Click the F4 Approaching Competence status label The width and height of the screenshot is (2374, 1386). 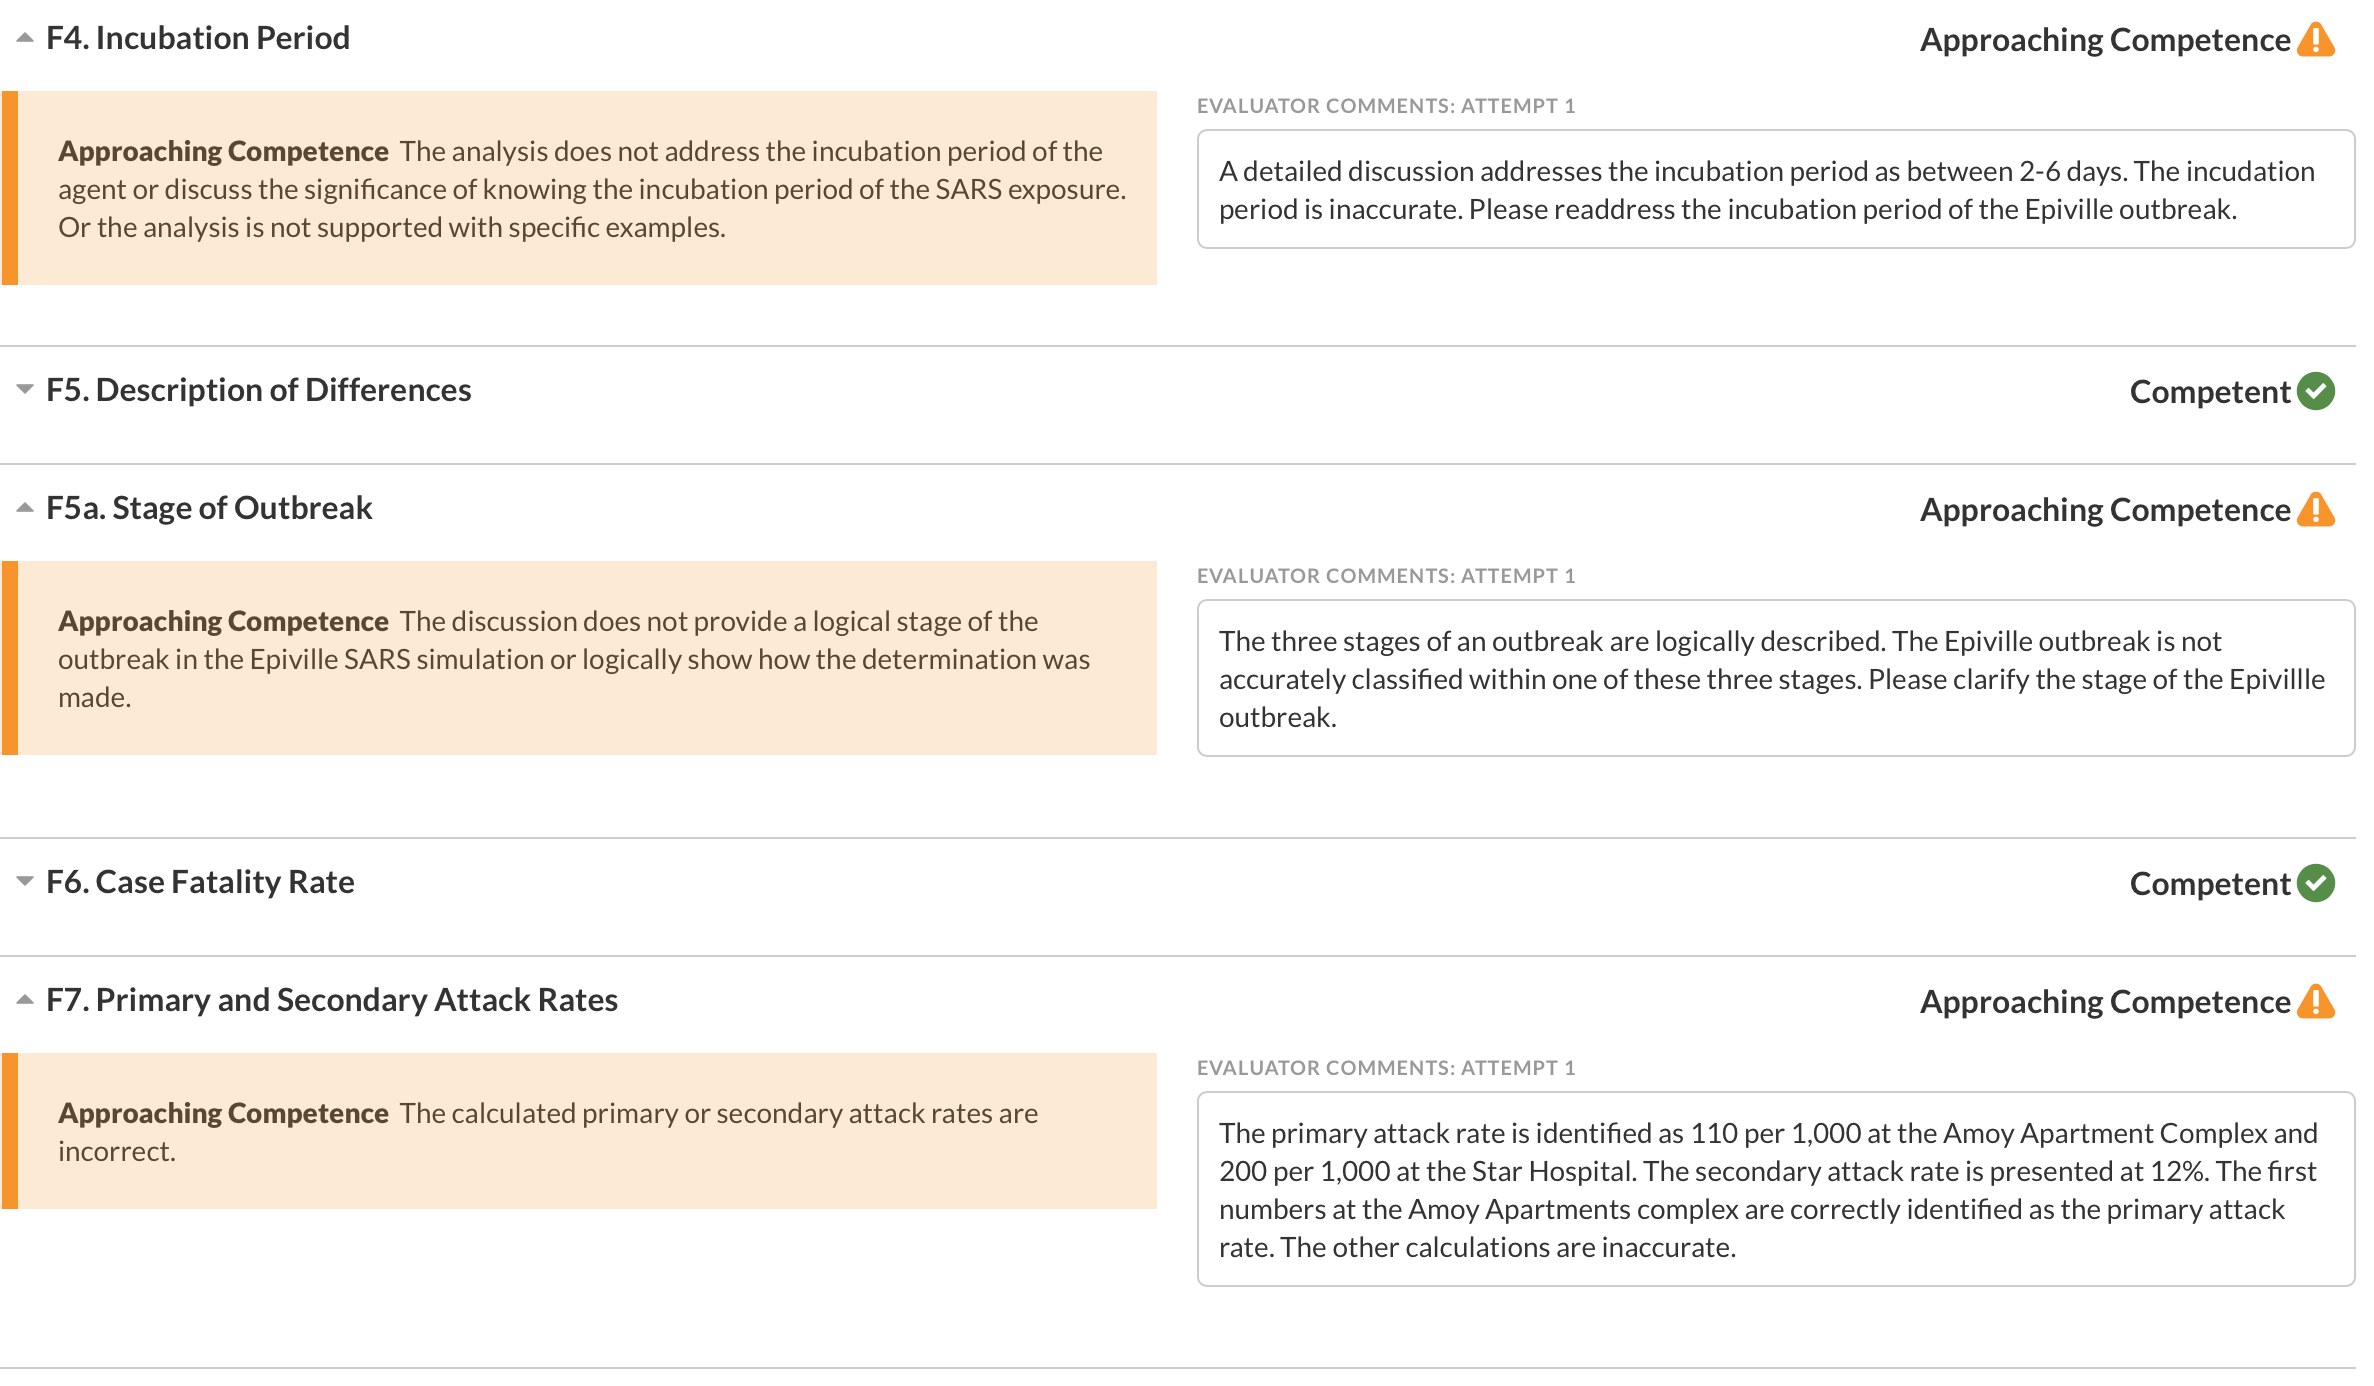tap(2104, 40)
